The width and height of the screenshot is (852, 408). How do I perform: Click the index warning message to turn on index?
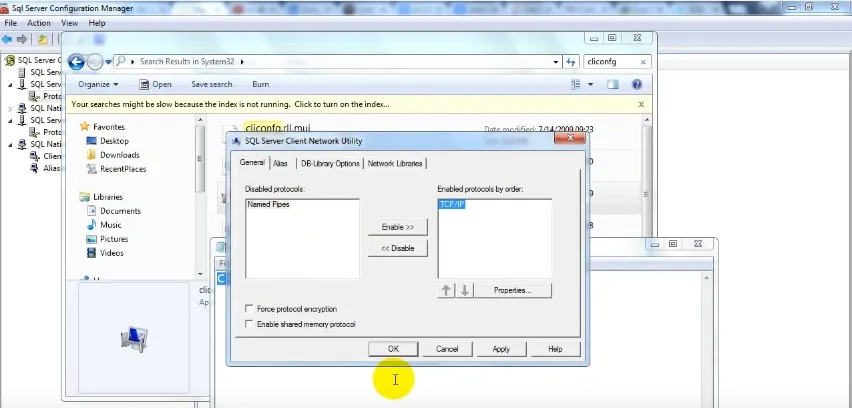click(x=230, y=104)
